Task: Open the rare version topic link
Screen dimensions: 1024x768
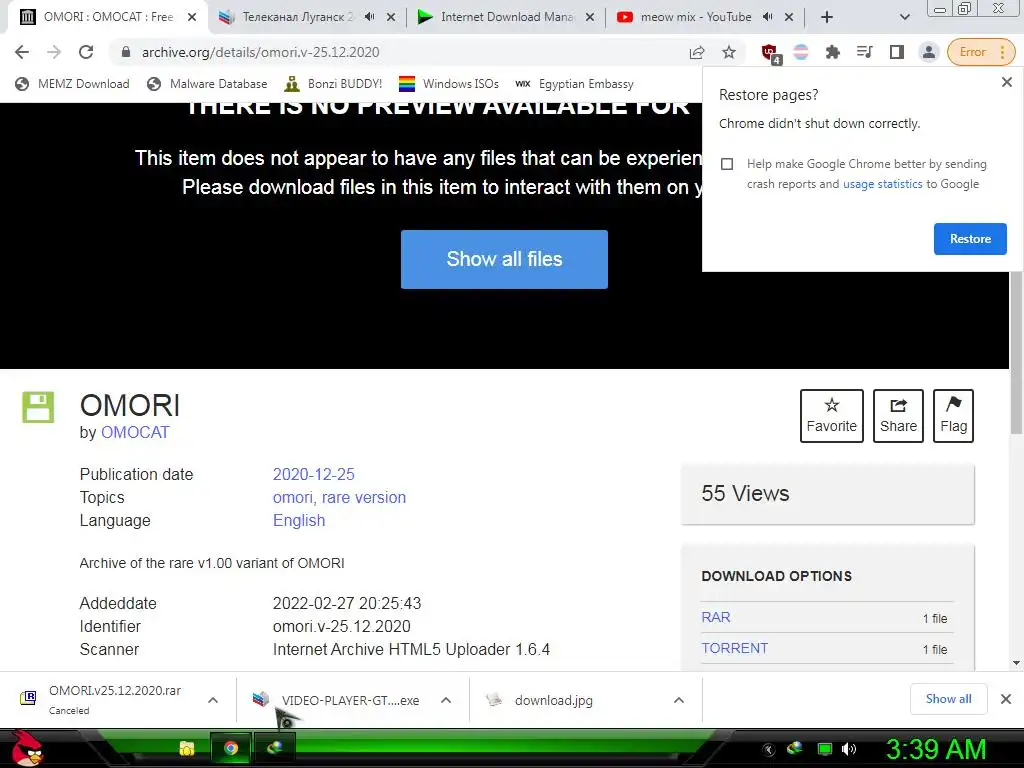Action: [364, 498]
